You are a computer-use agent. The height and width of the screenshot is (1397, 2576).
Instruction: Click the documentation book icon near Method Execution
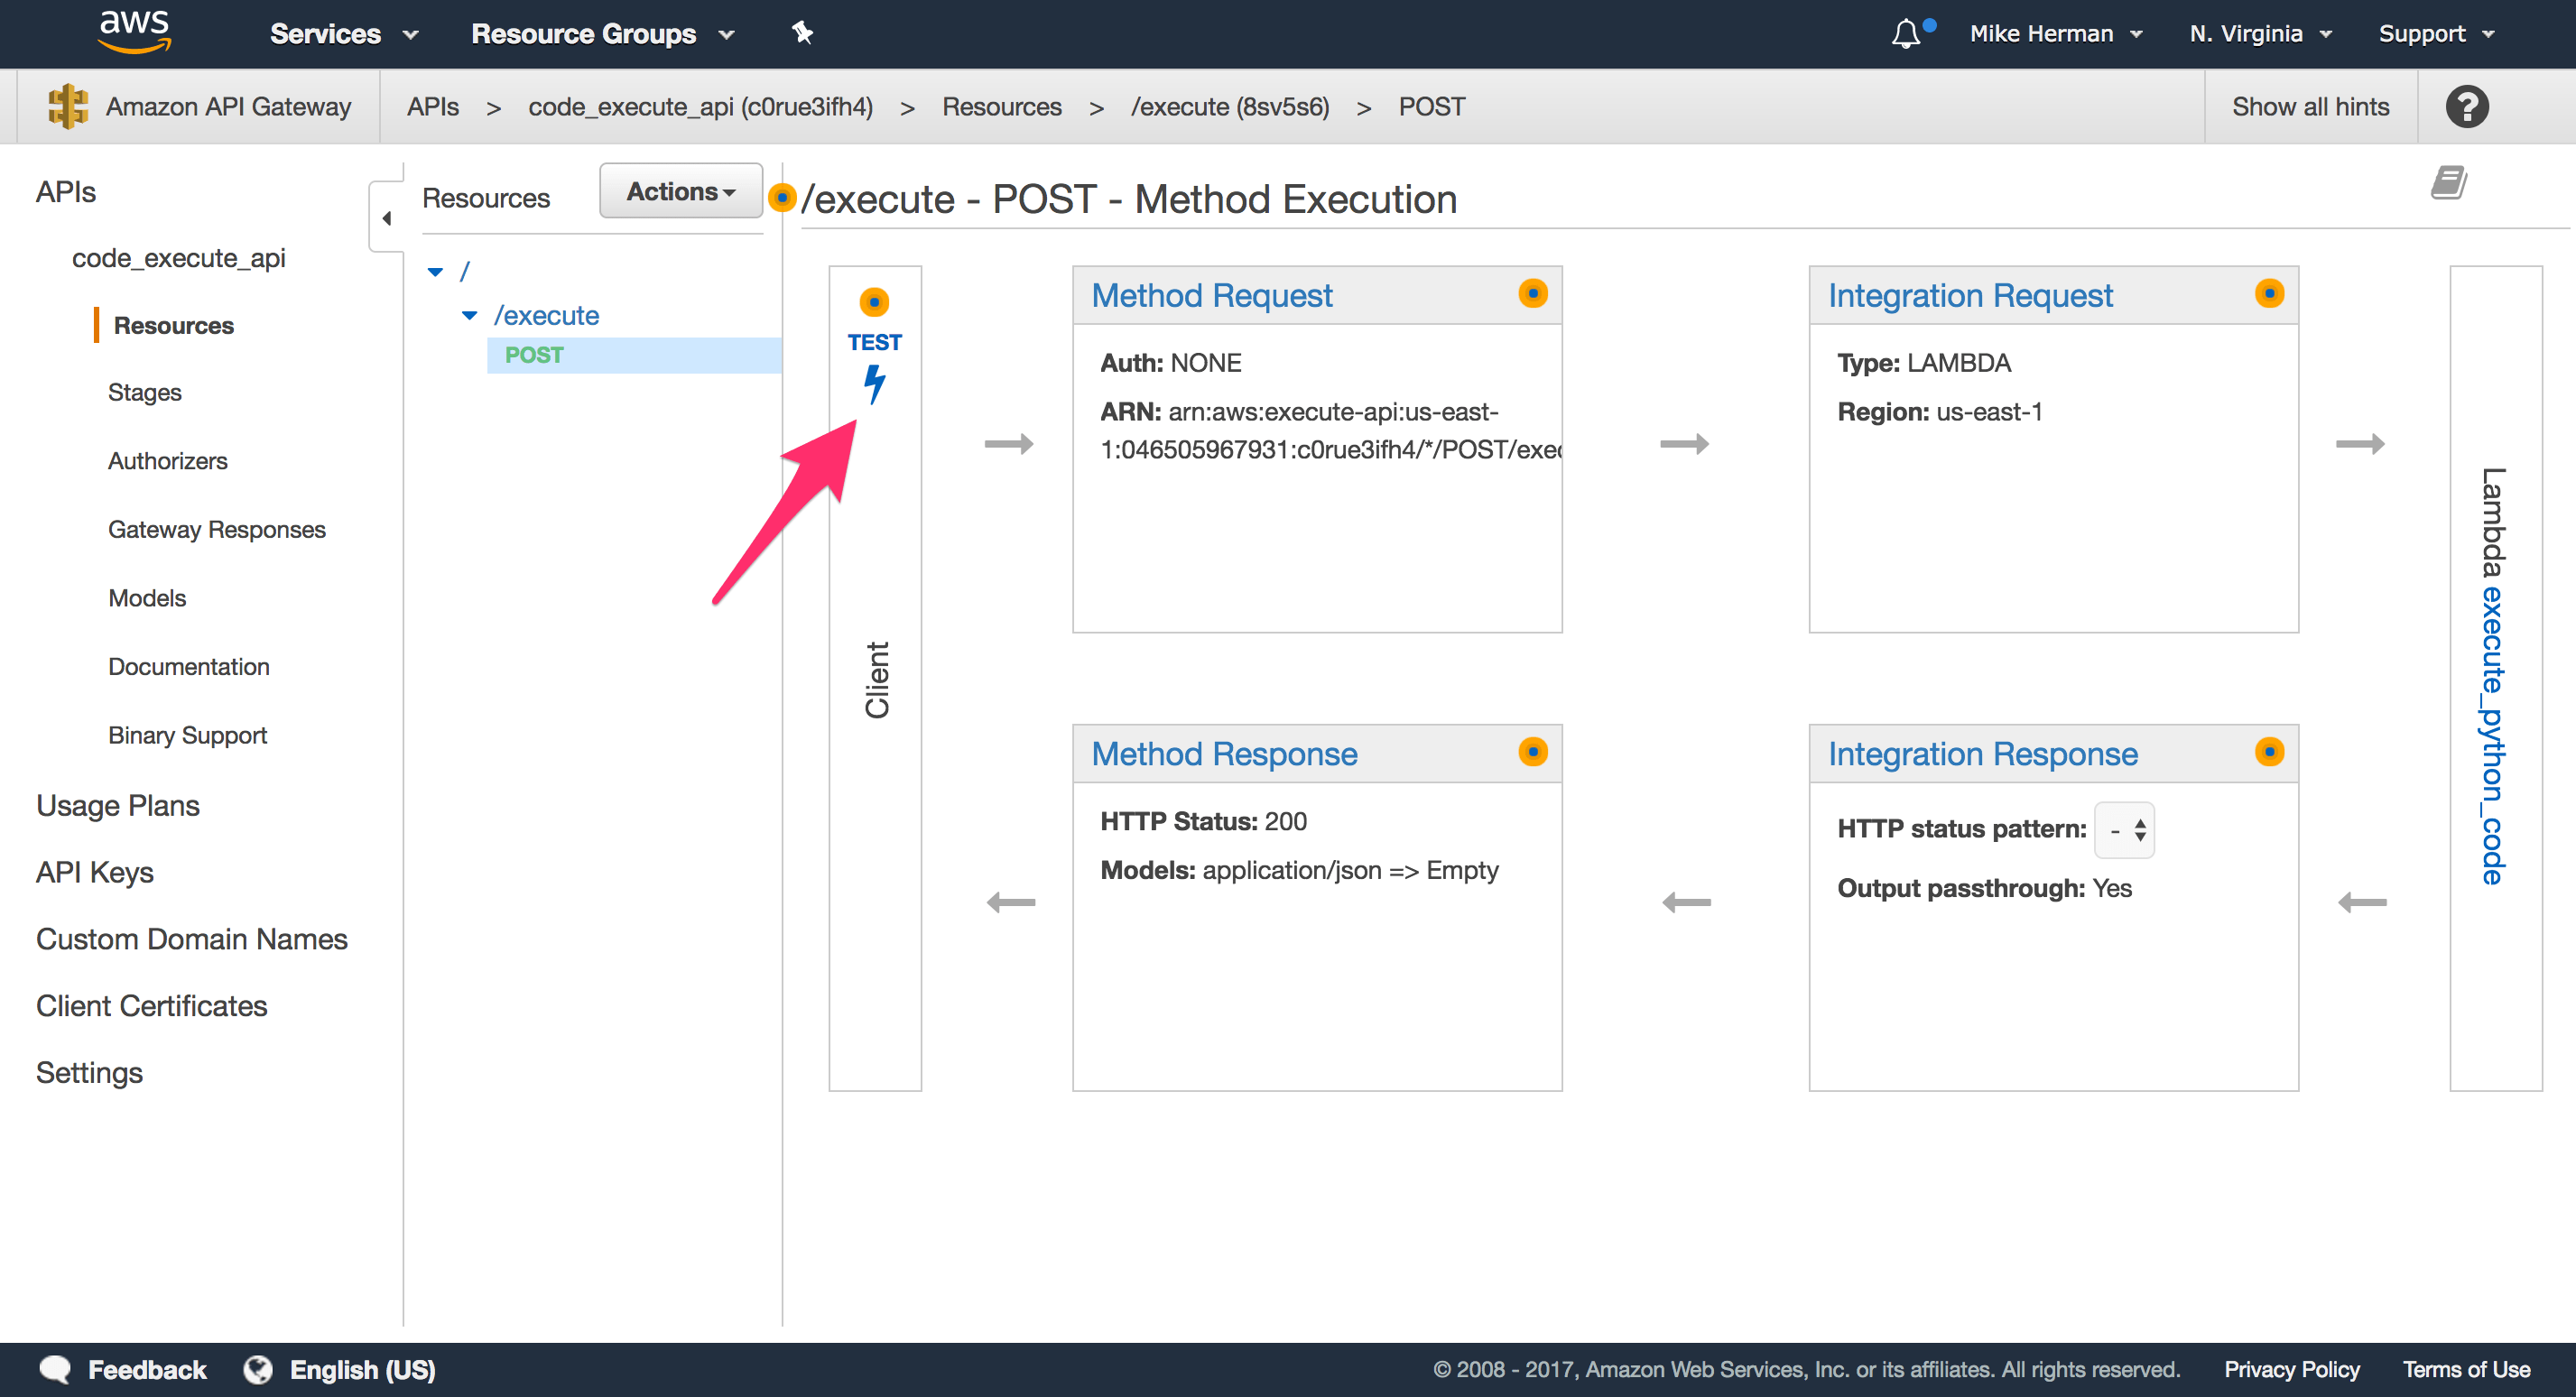[2448, 182]
